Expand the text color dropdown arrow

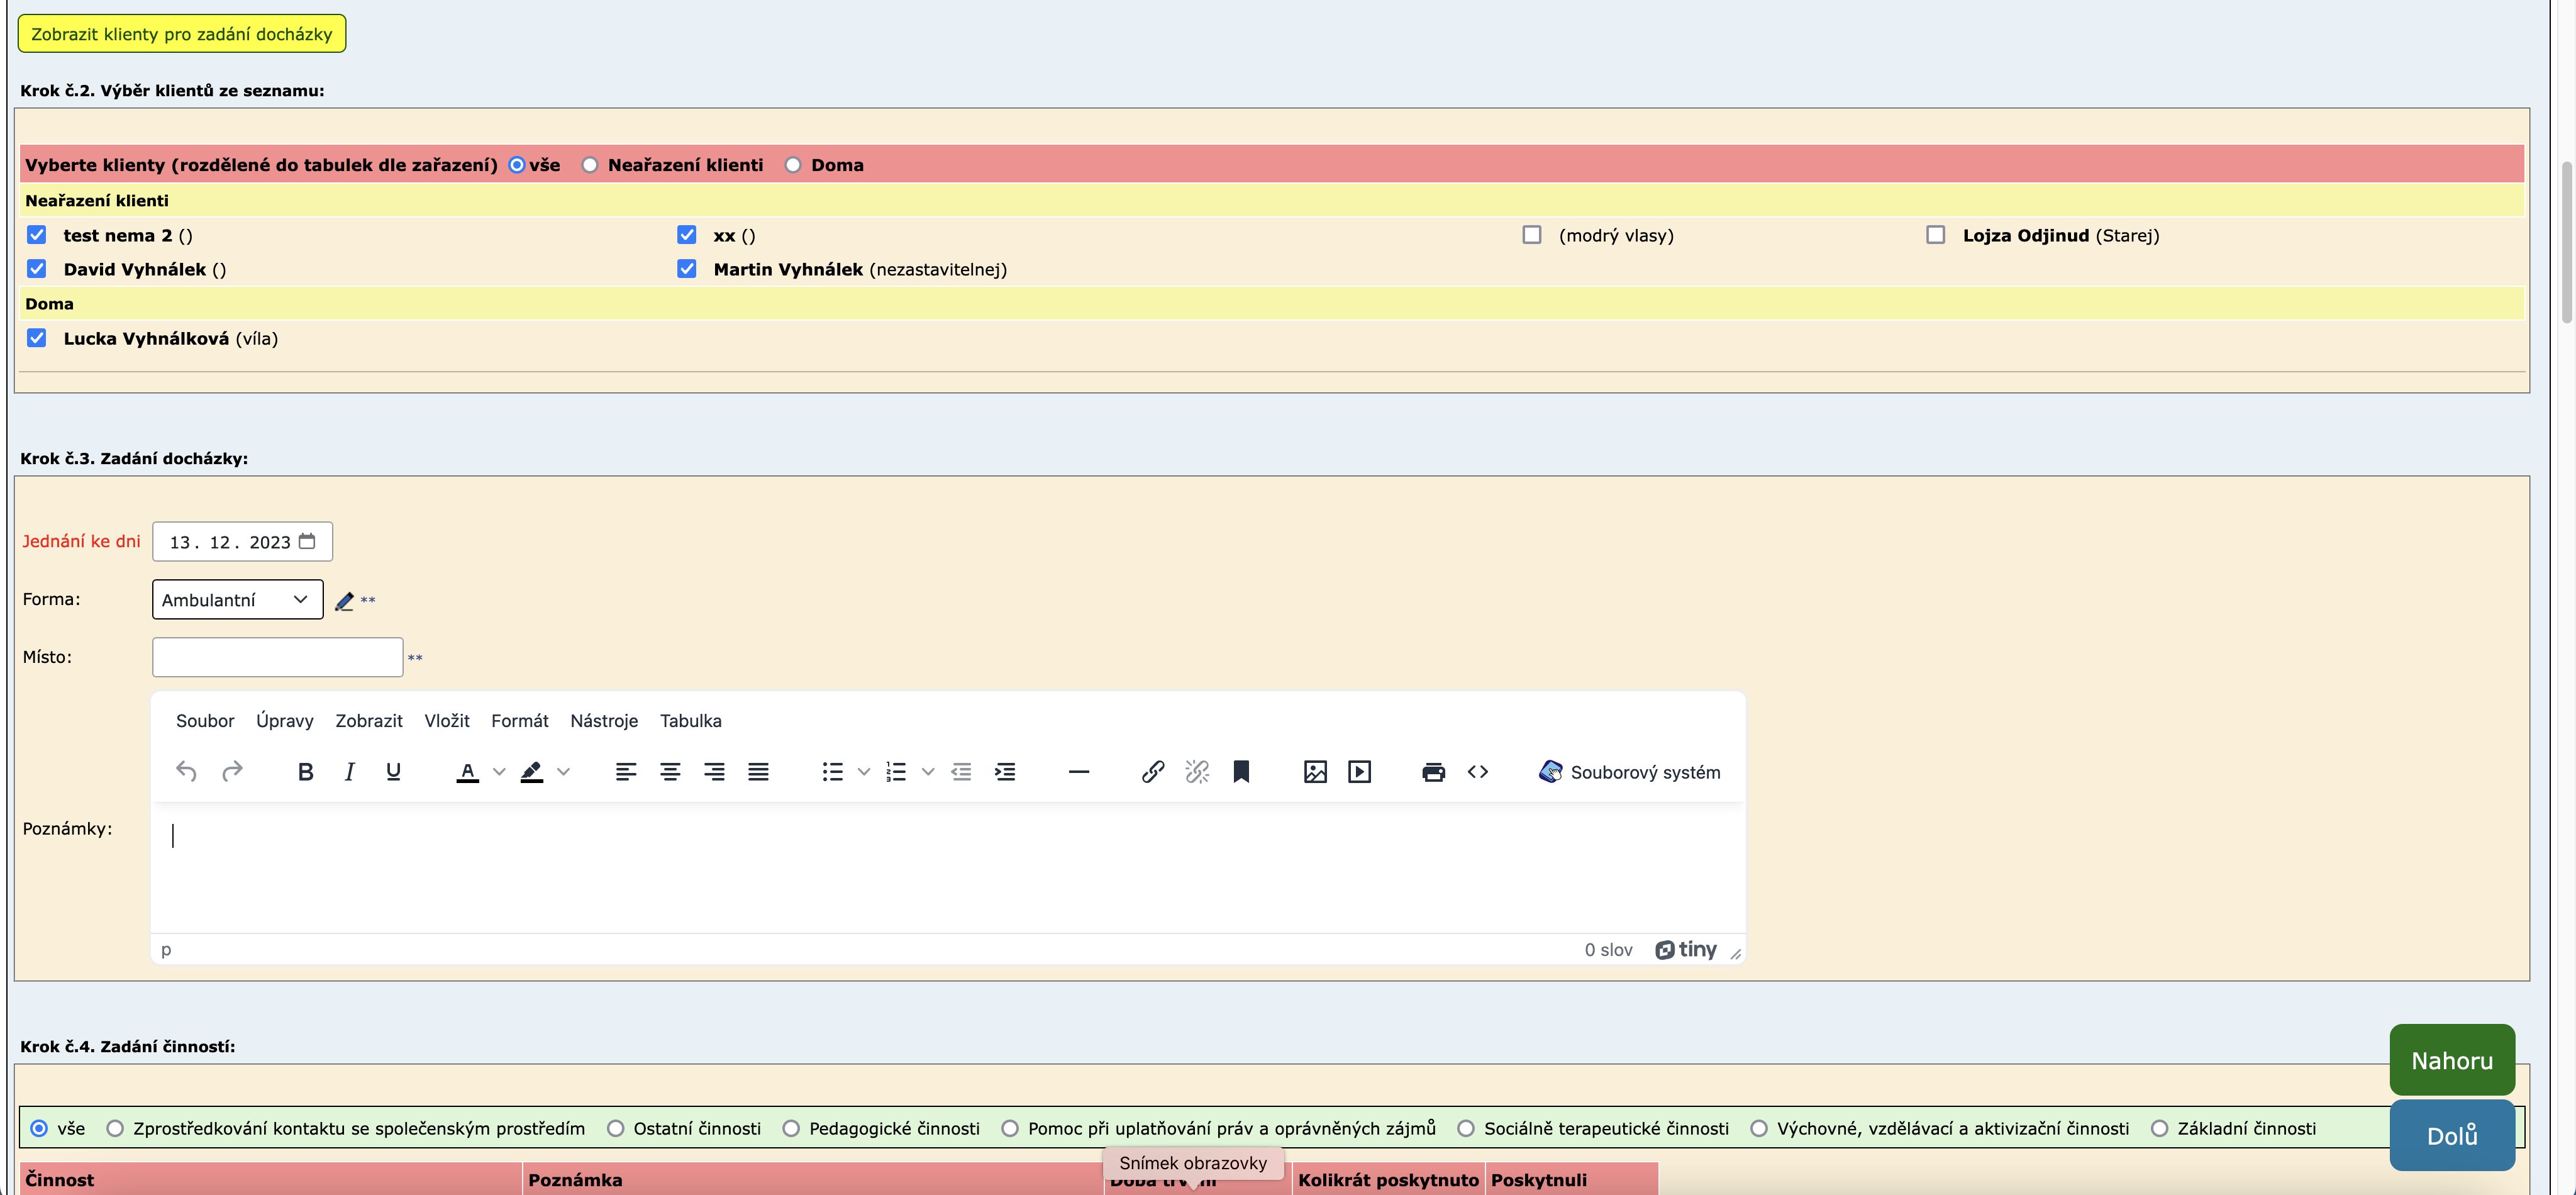[499, 771]
